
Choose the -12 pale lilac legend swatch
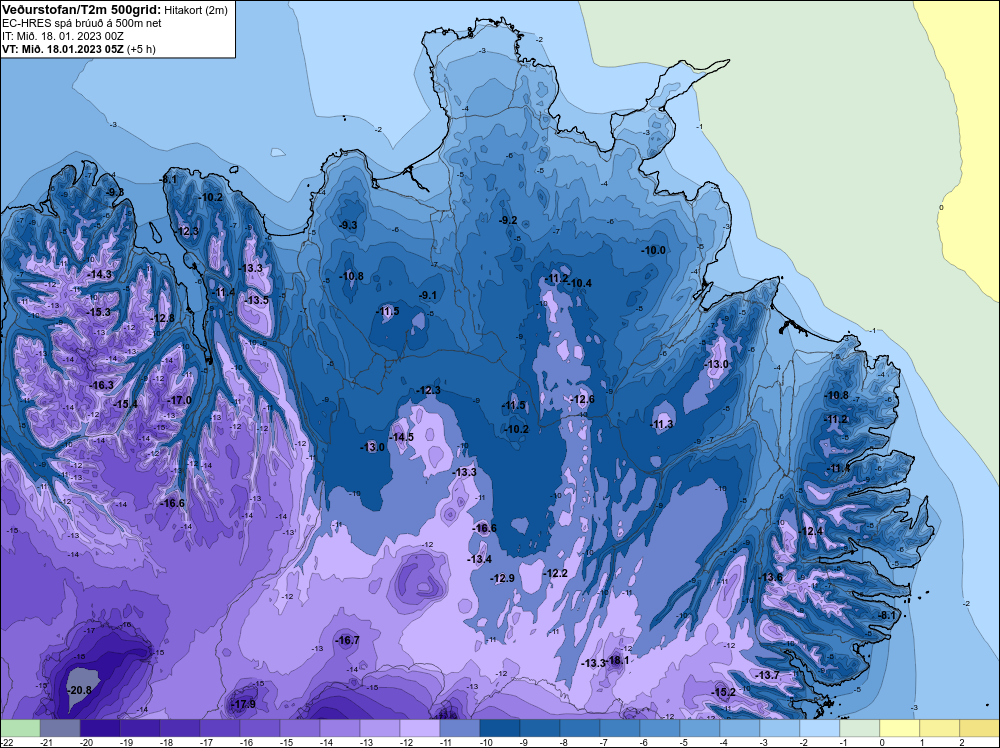(x=420, y=728)
